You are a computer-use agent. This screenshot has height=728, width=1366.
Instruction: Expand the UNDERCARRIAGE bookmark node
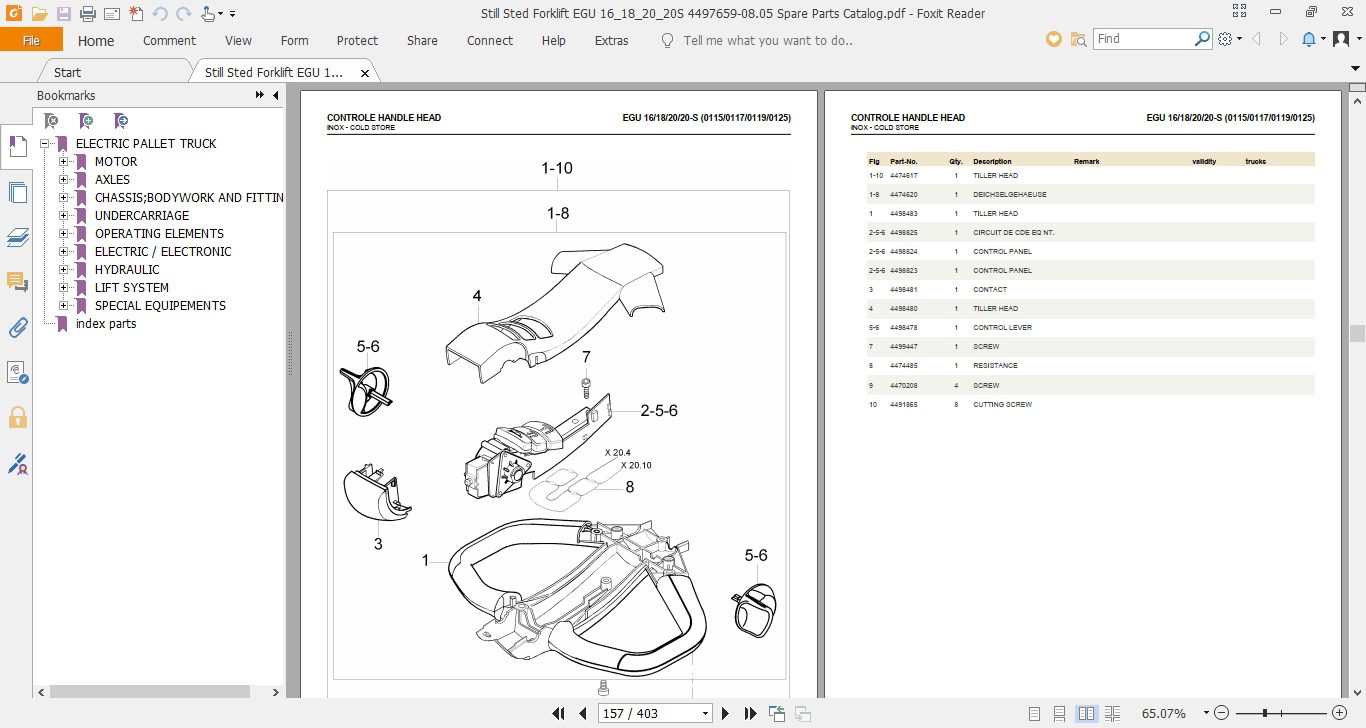click(64, 216)
